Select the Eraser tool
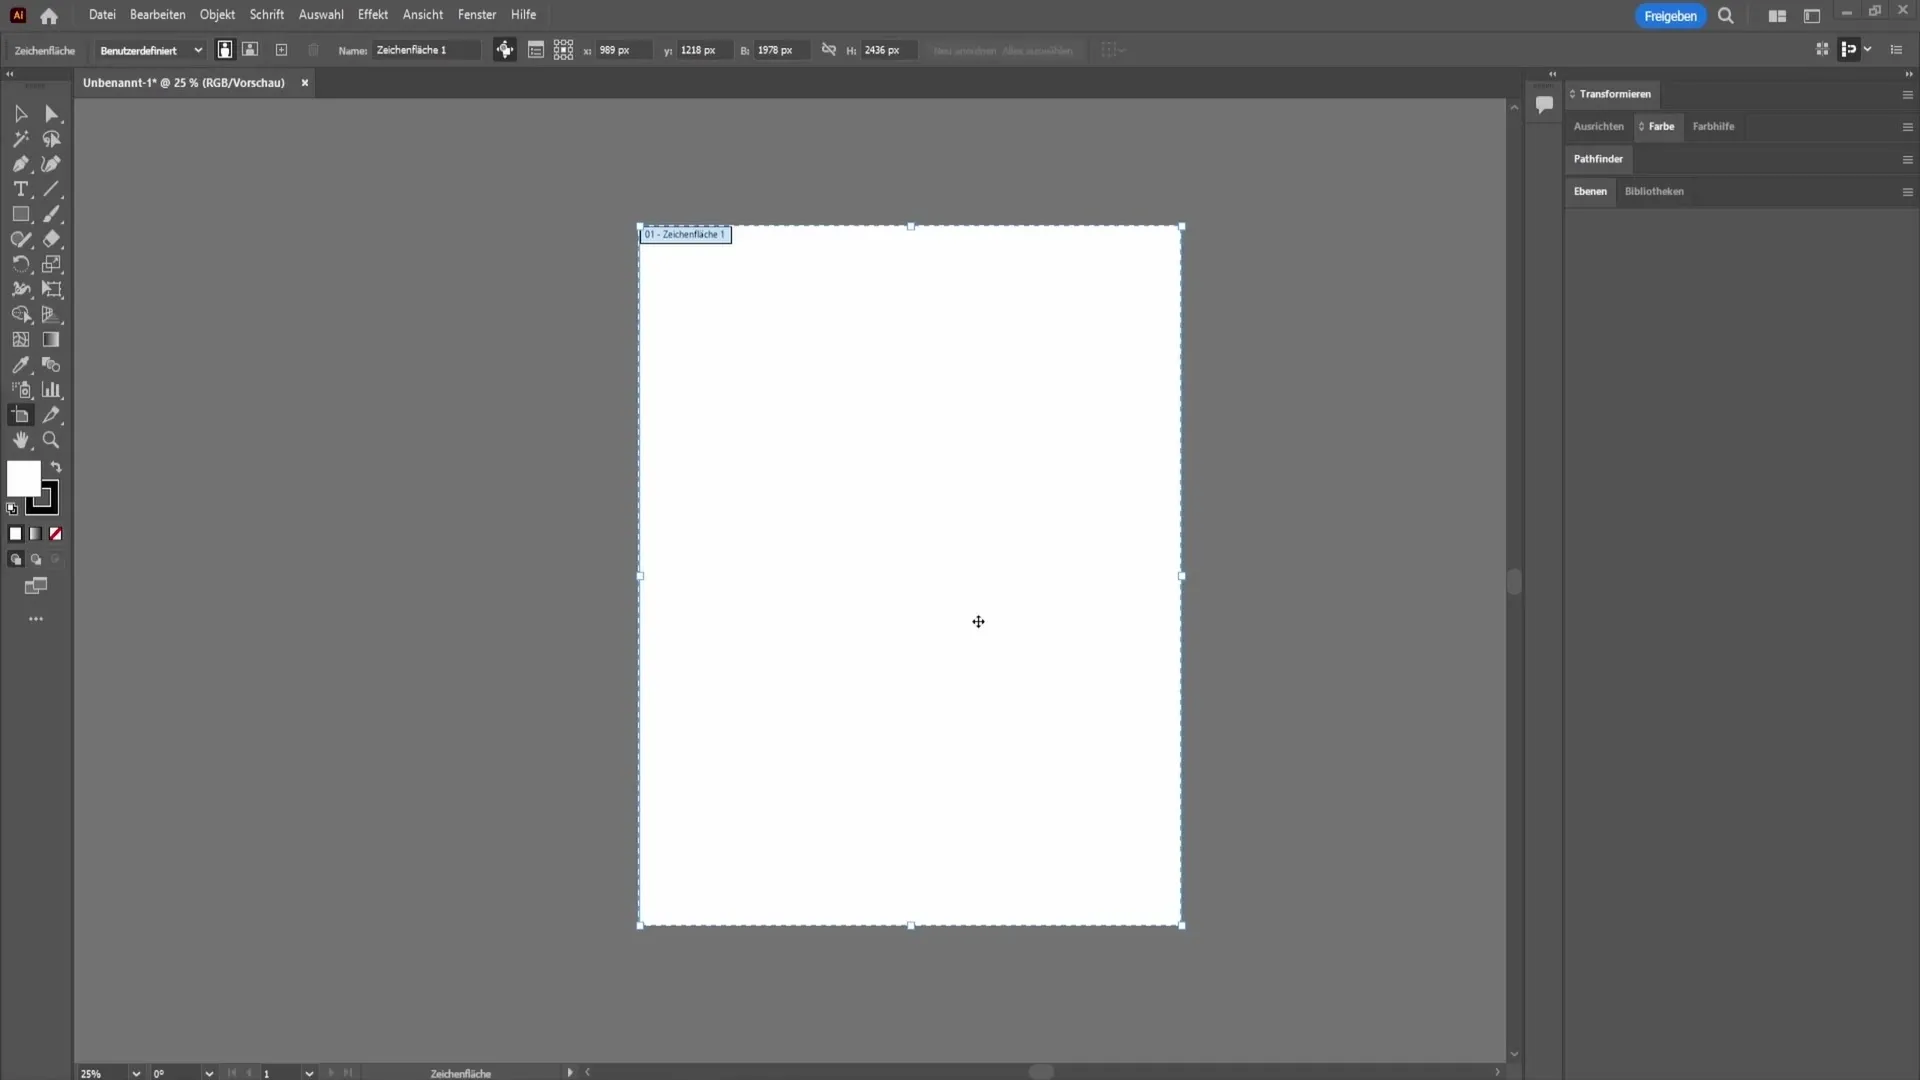Screen dimensions: 1920x1080 [x=52, y=239]
